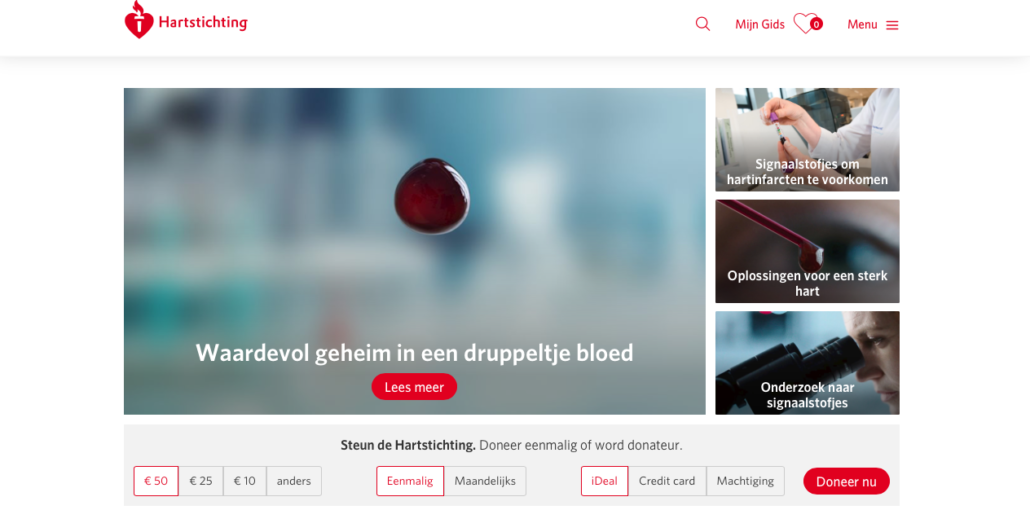Switch donation frequency to Maandelijks
Viewport: 1030px width, 532px height.
pyautogui.click(x=485, y=481)
